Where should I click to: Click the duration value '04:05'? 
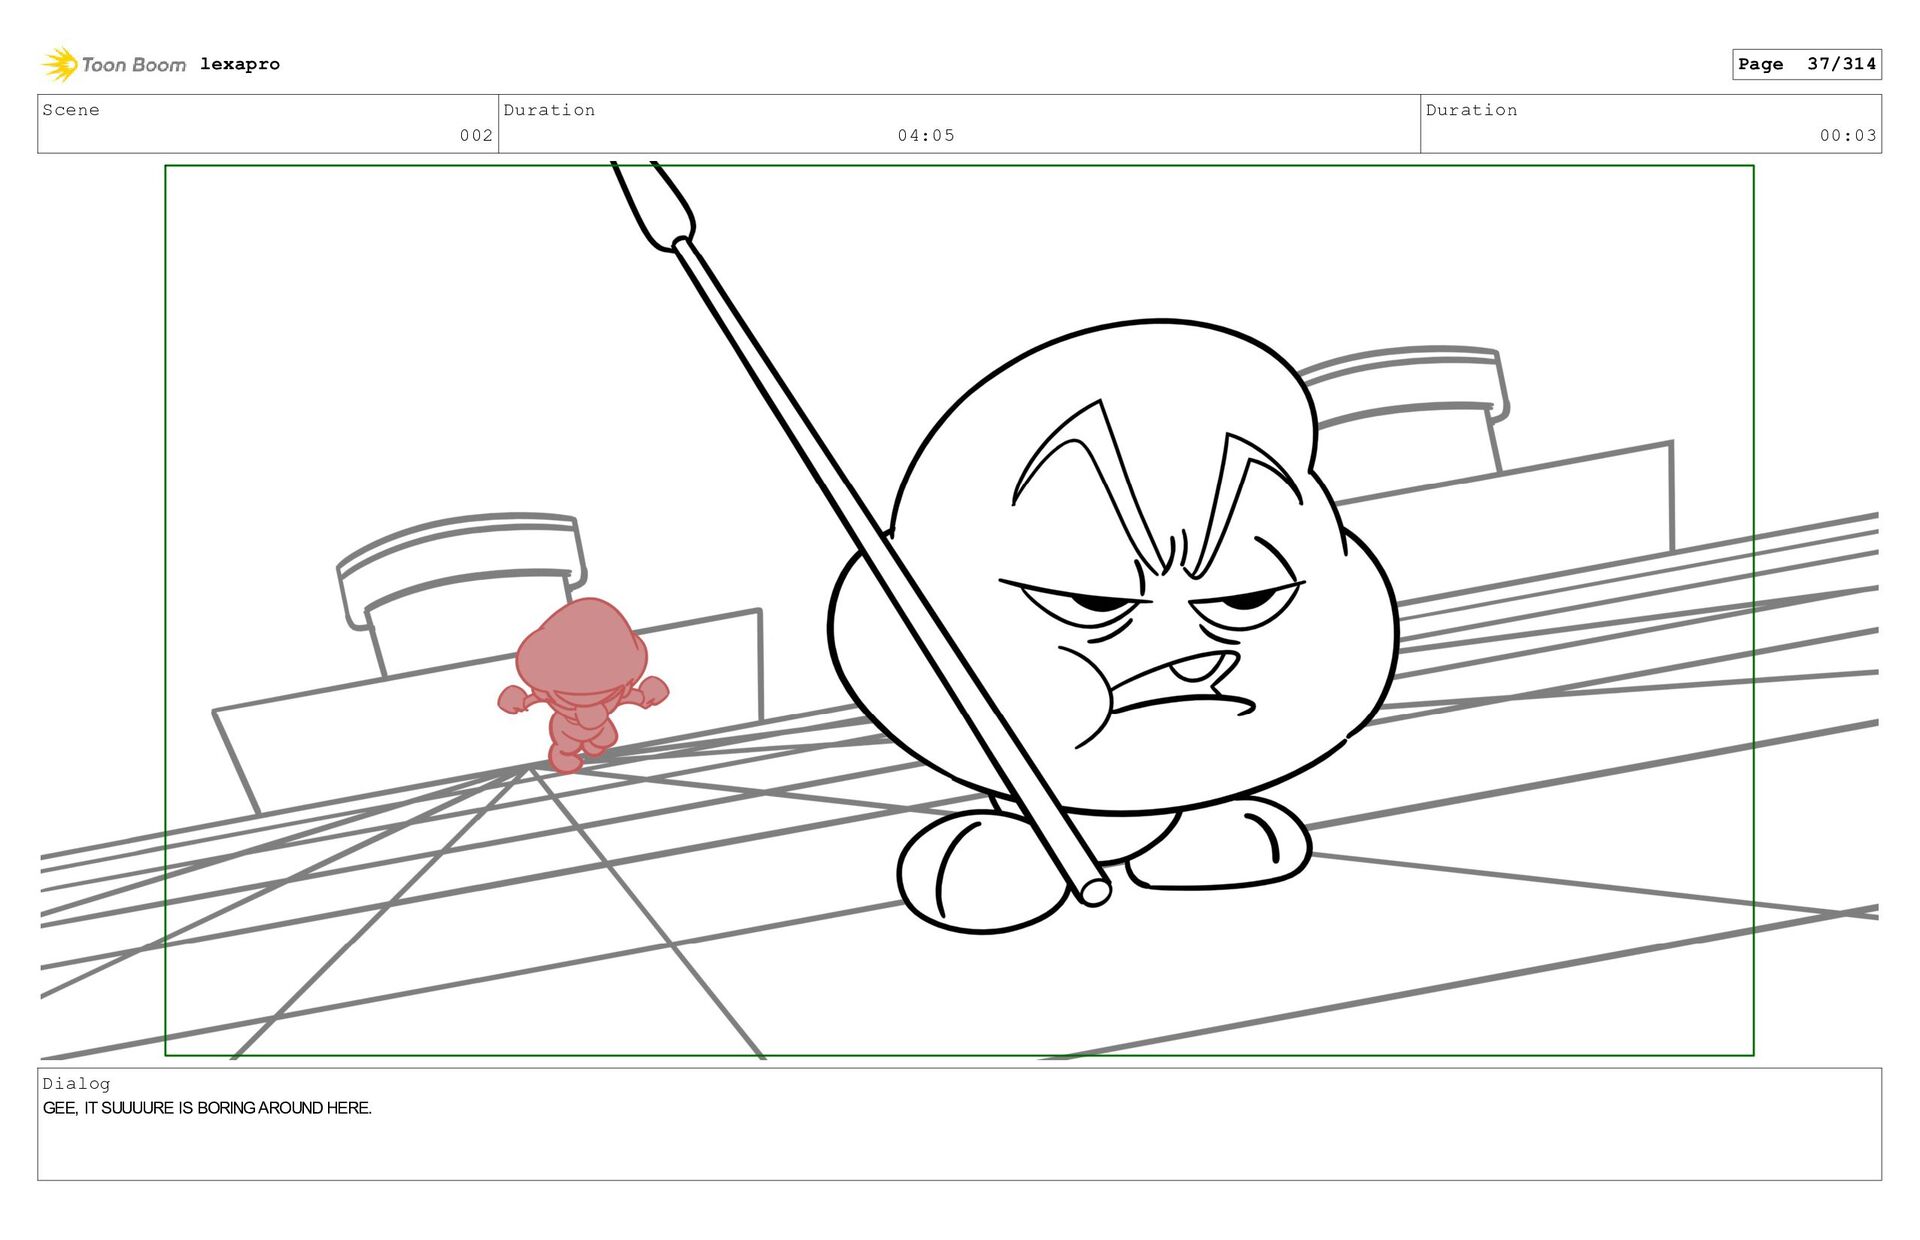(x=926, y=135)
